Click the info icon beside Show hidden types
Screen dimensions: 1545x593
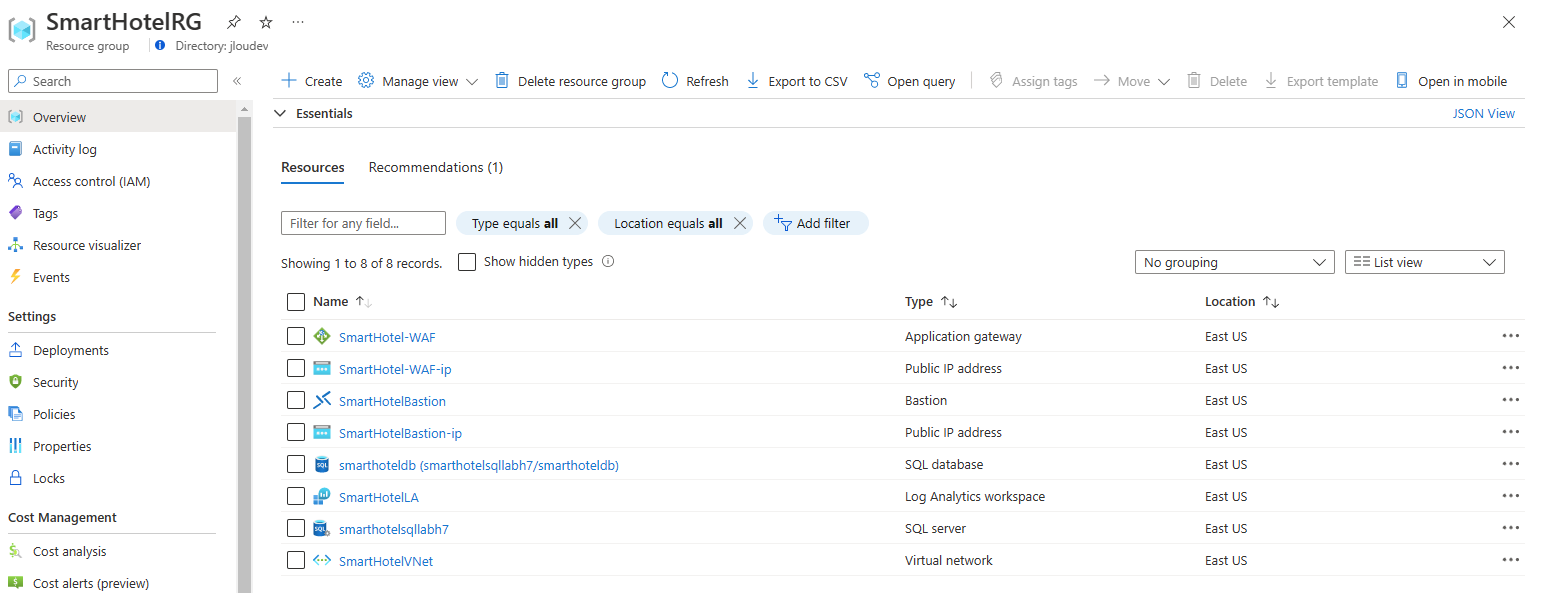608,262
